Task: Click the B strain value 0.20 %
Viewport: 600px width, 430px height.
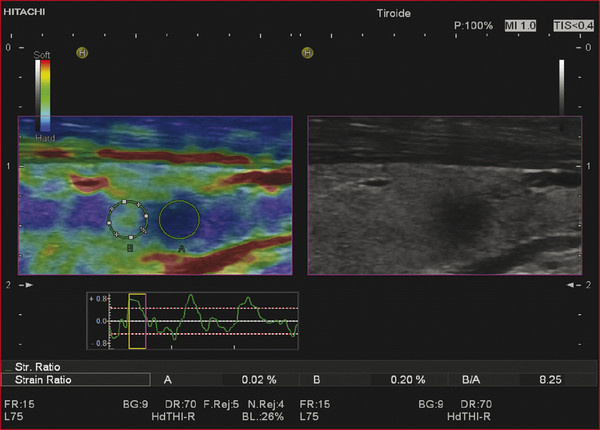Action: 407,380
